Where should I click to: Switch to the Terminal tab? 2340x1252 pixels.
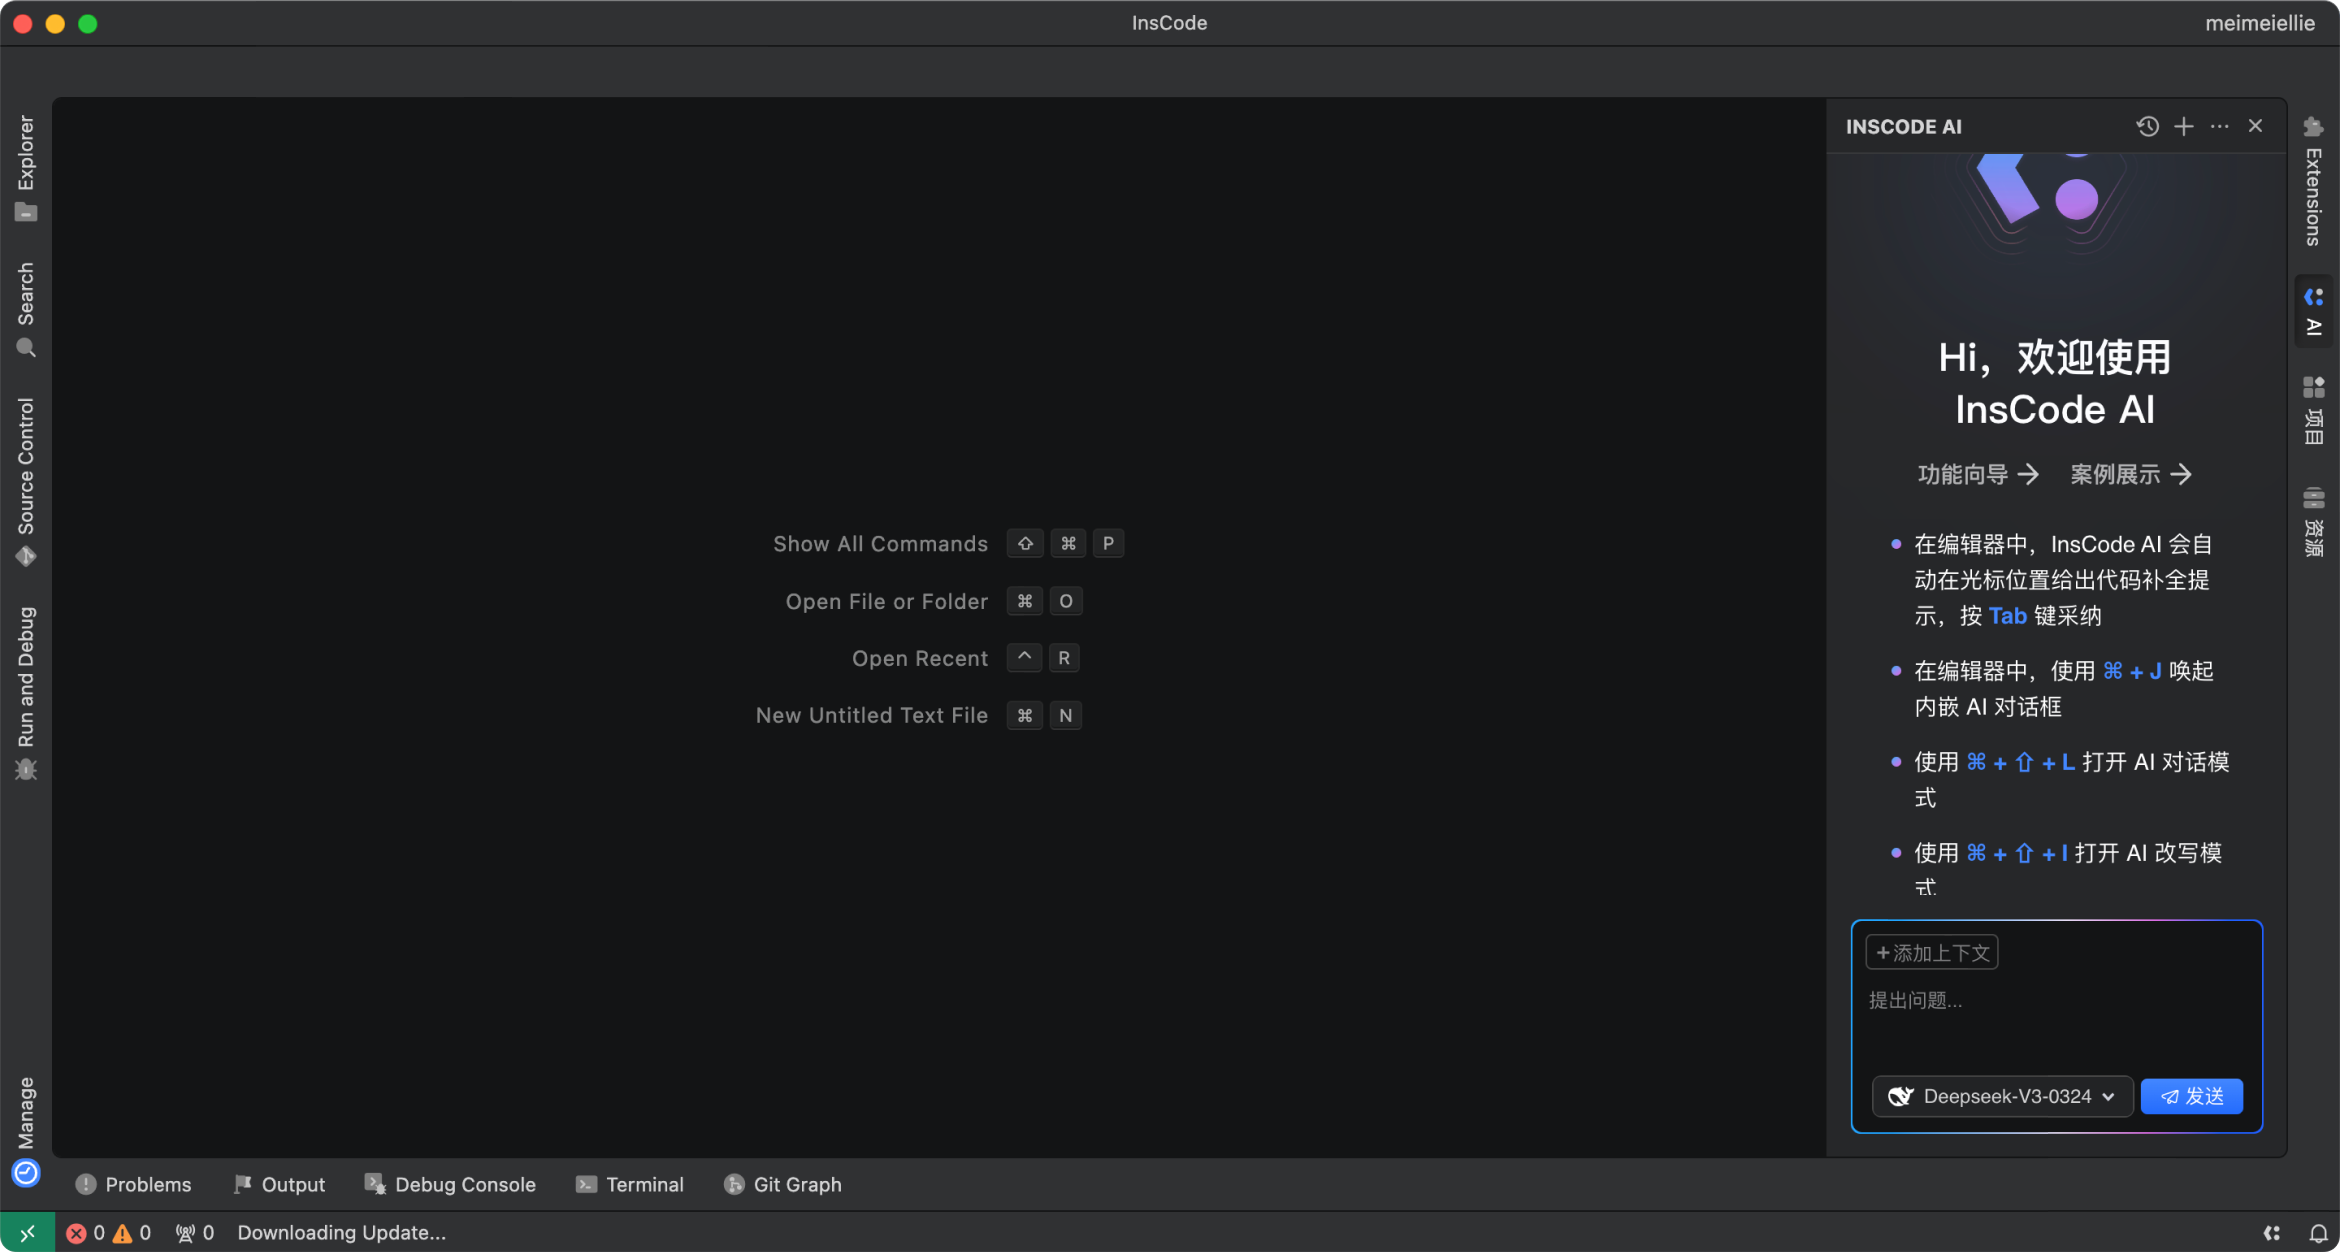click(630, 1184)
